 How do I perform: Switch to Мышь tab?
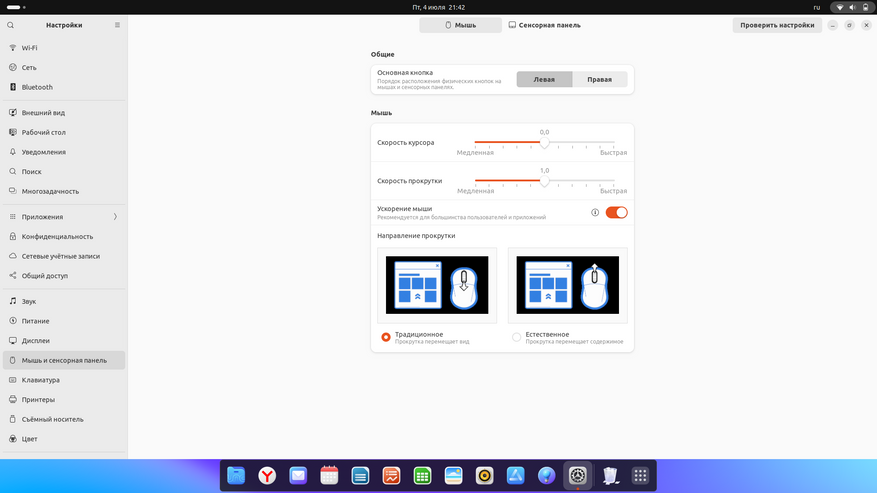(460, 25)
